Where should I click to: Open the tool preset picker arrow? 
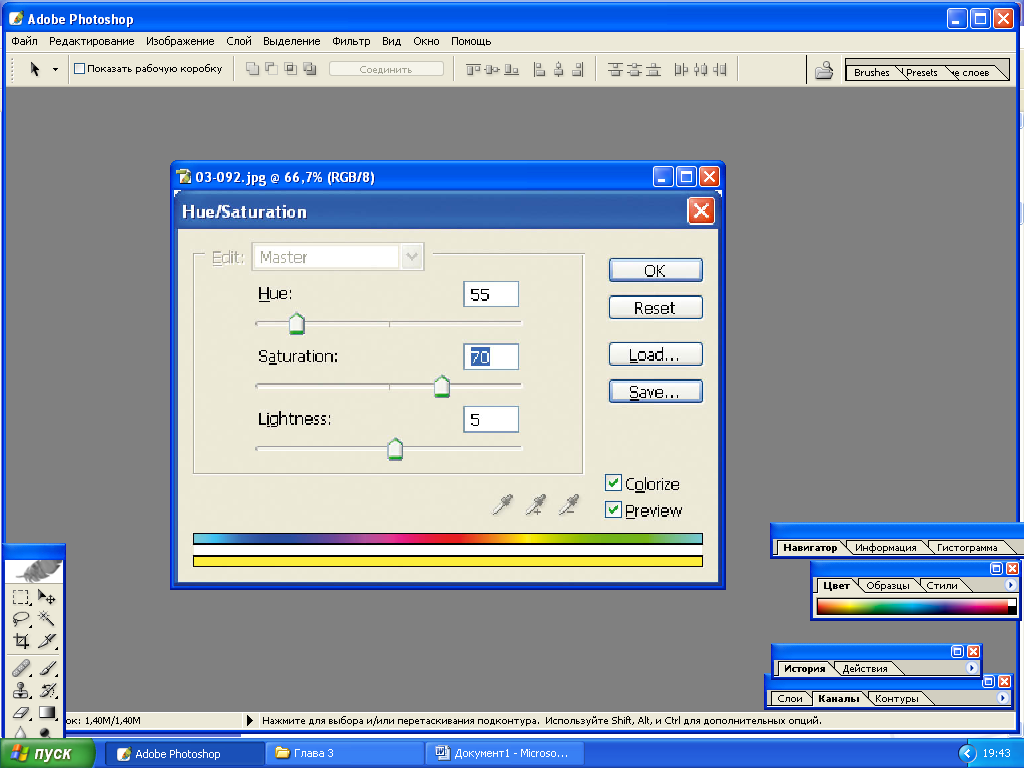tap(56, 69)
